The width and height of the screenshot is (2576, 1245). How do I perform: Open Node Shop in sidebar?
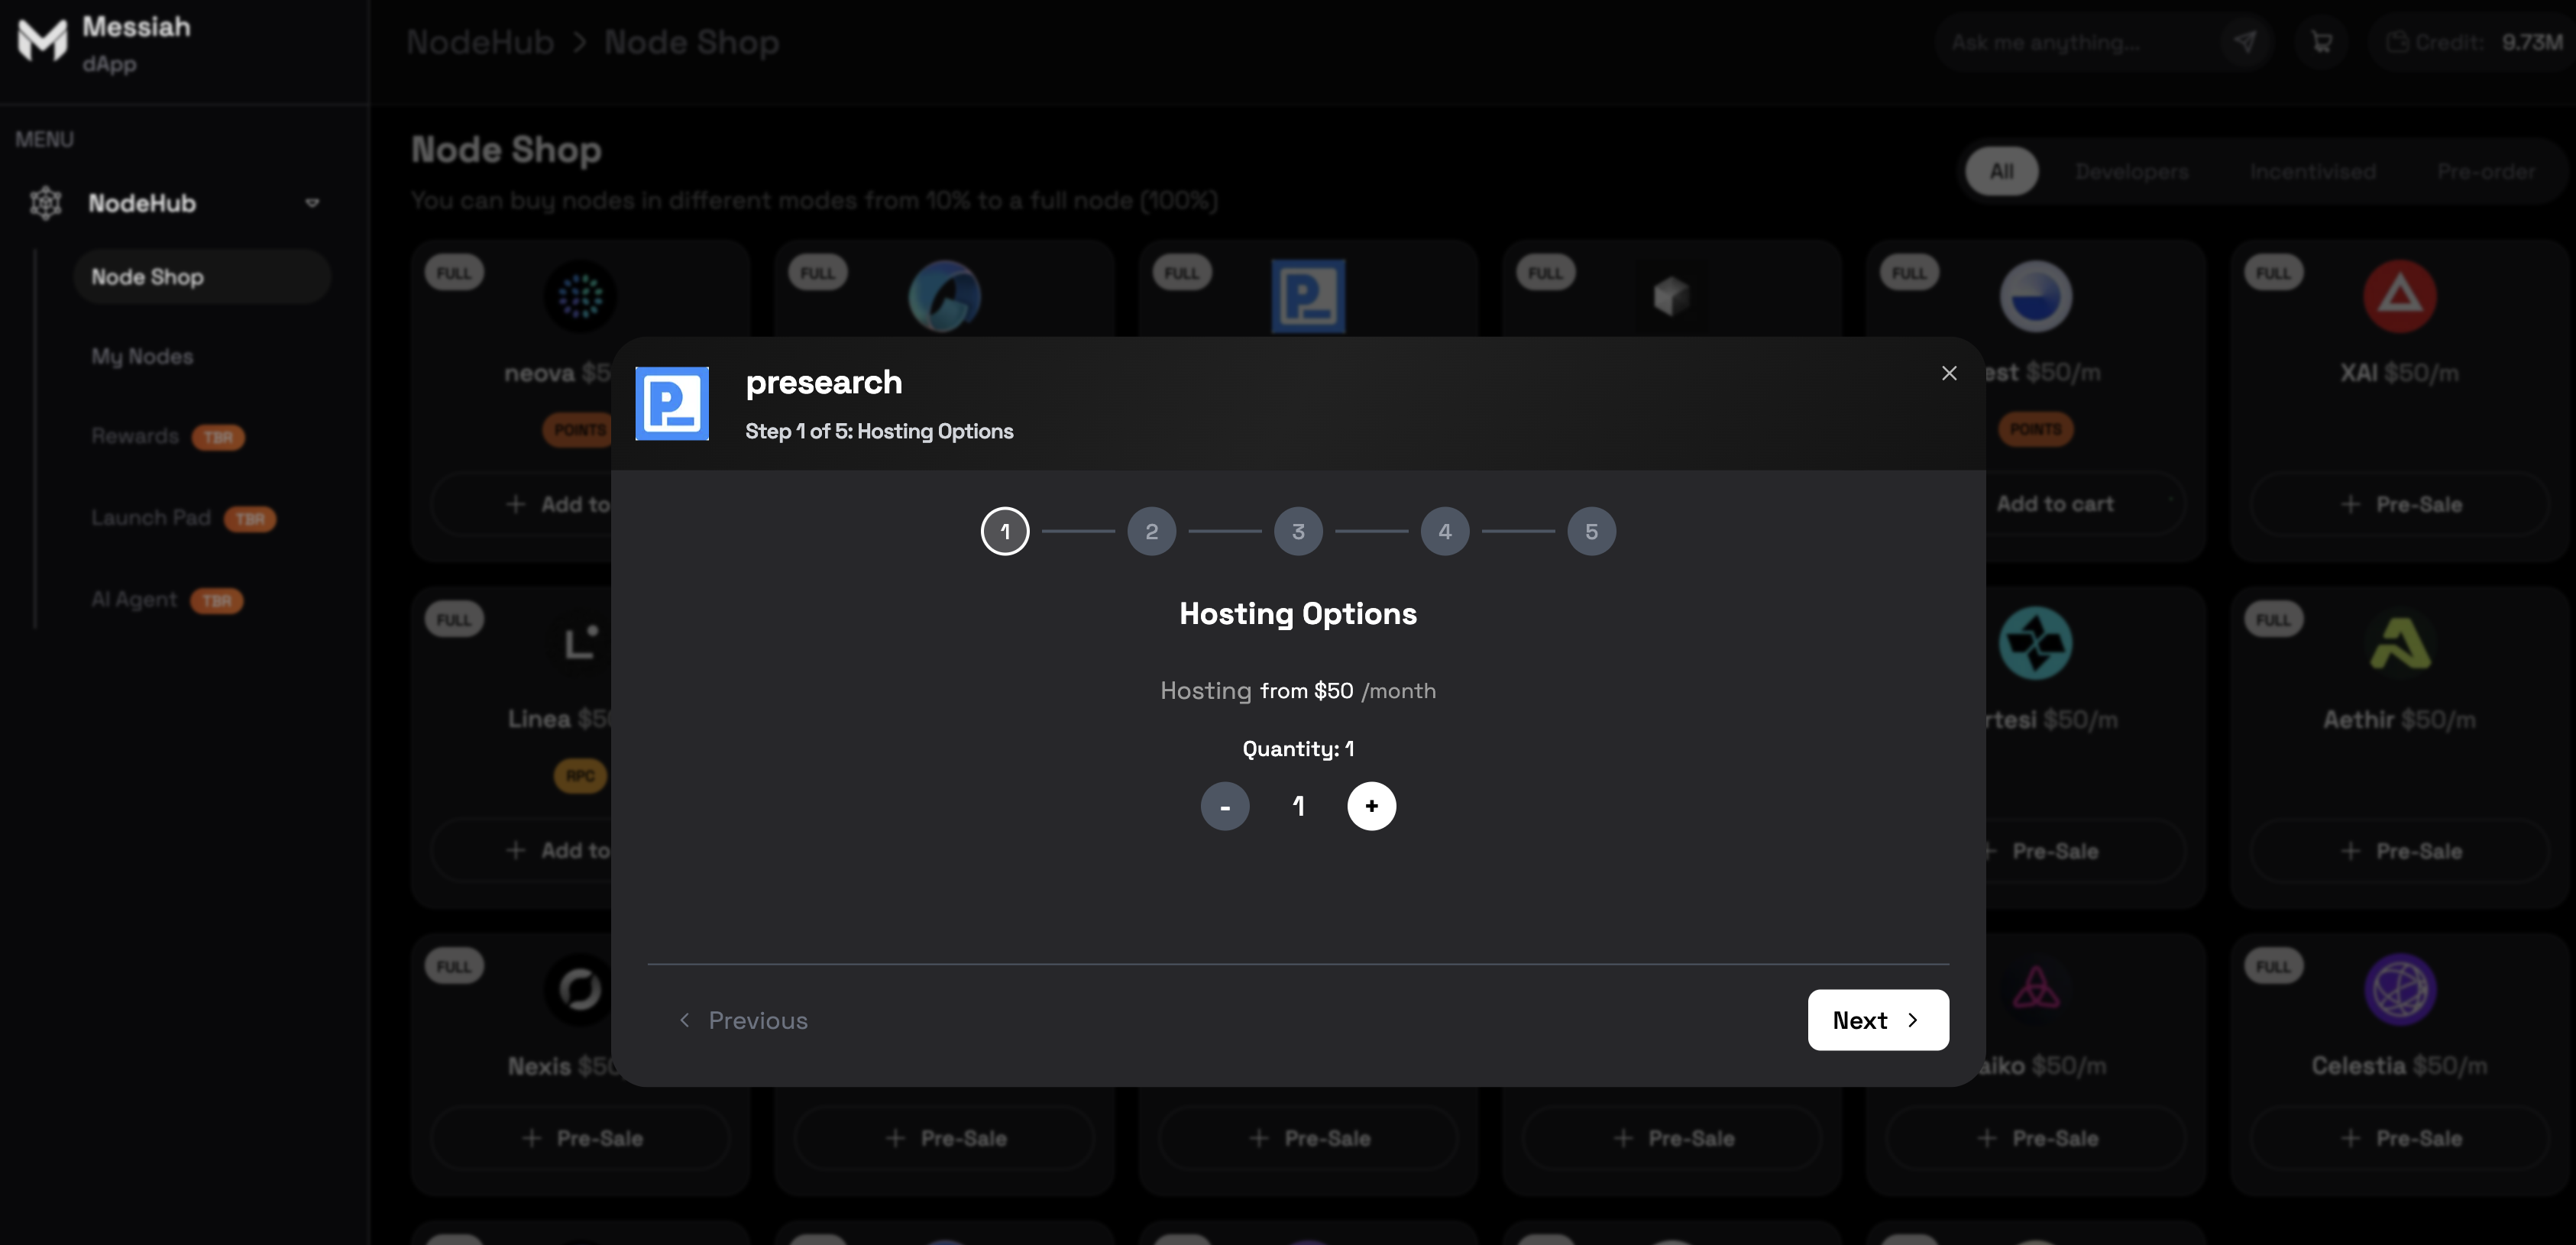[x=202, y=277]
